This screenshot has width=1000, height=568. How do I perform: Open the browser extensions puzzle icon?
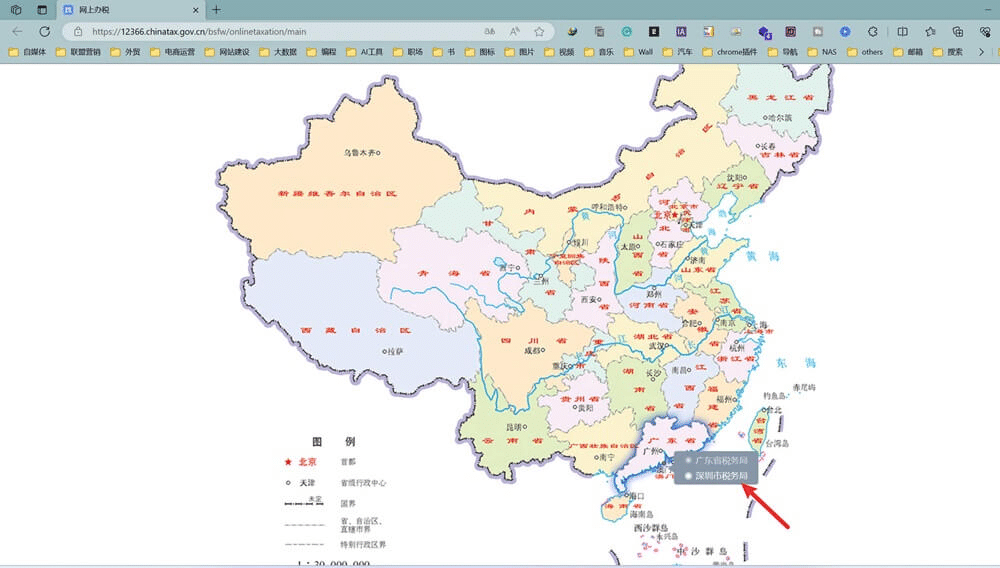point(872,31)
